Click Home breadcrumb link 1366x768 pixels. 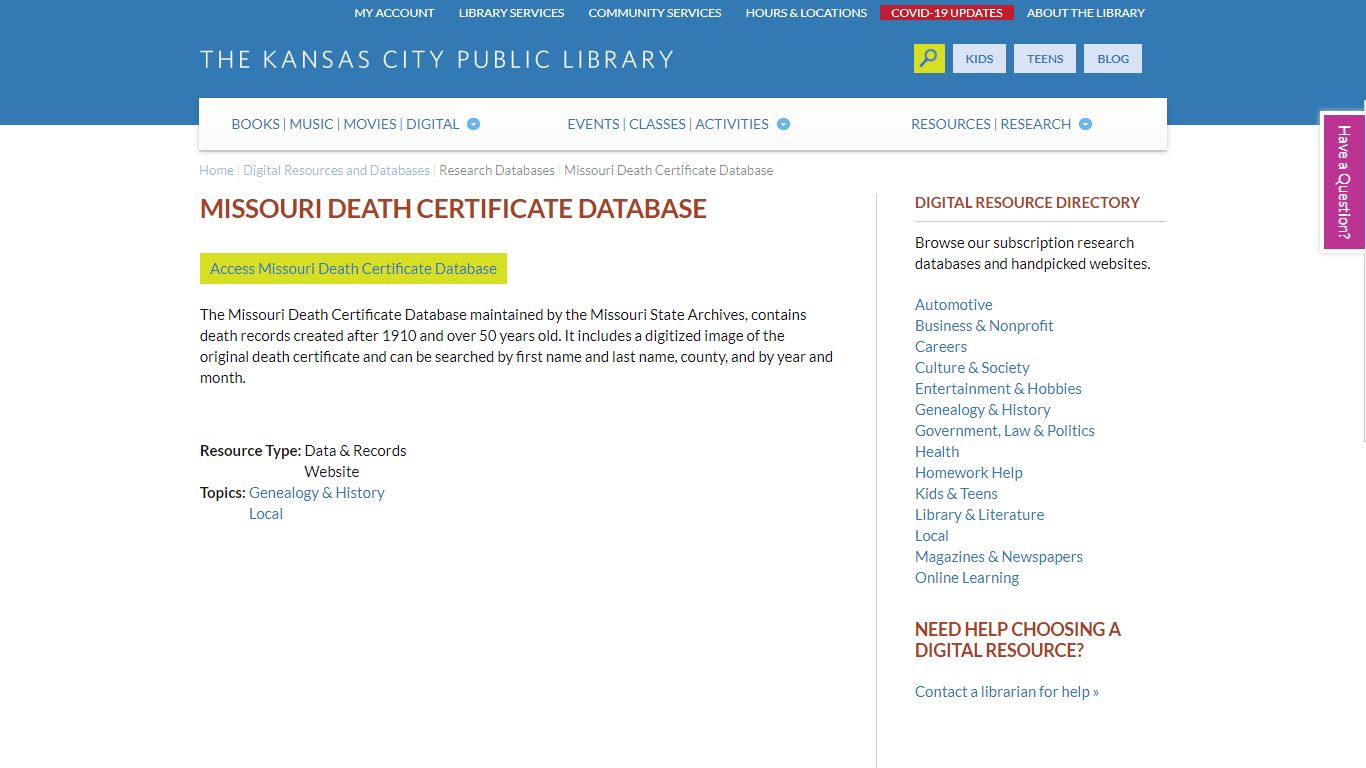pos(216,170)
